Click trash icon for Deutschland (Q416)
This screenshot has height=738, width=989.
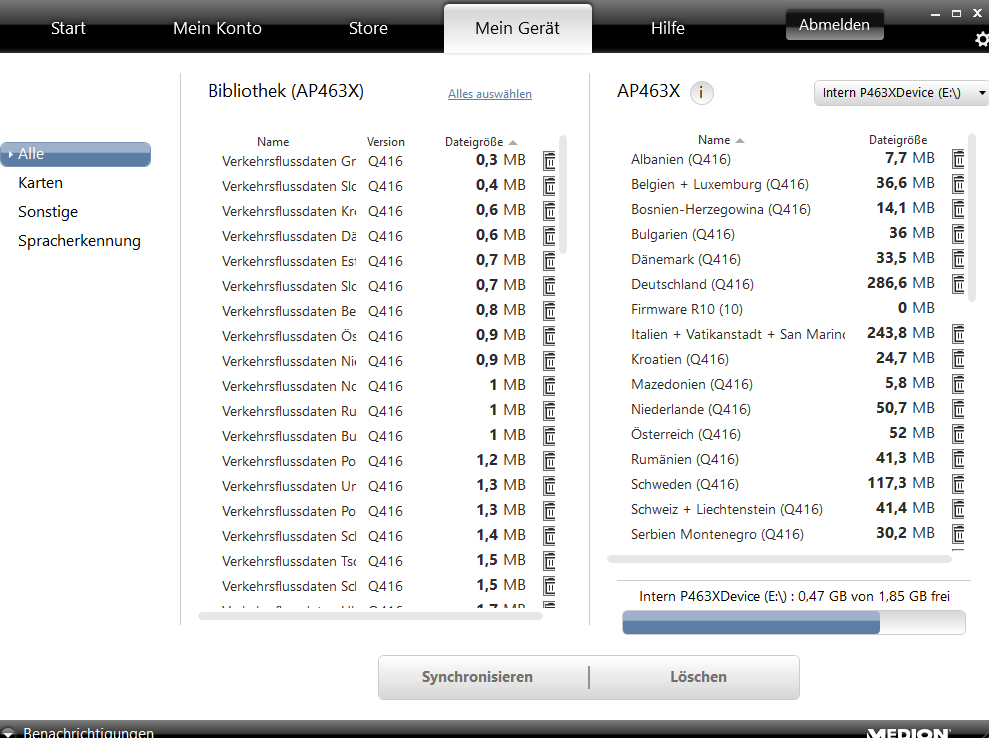click(958, 284)
